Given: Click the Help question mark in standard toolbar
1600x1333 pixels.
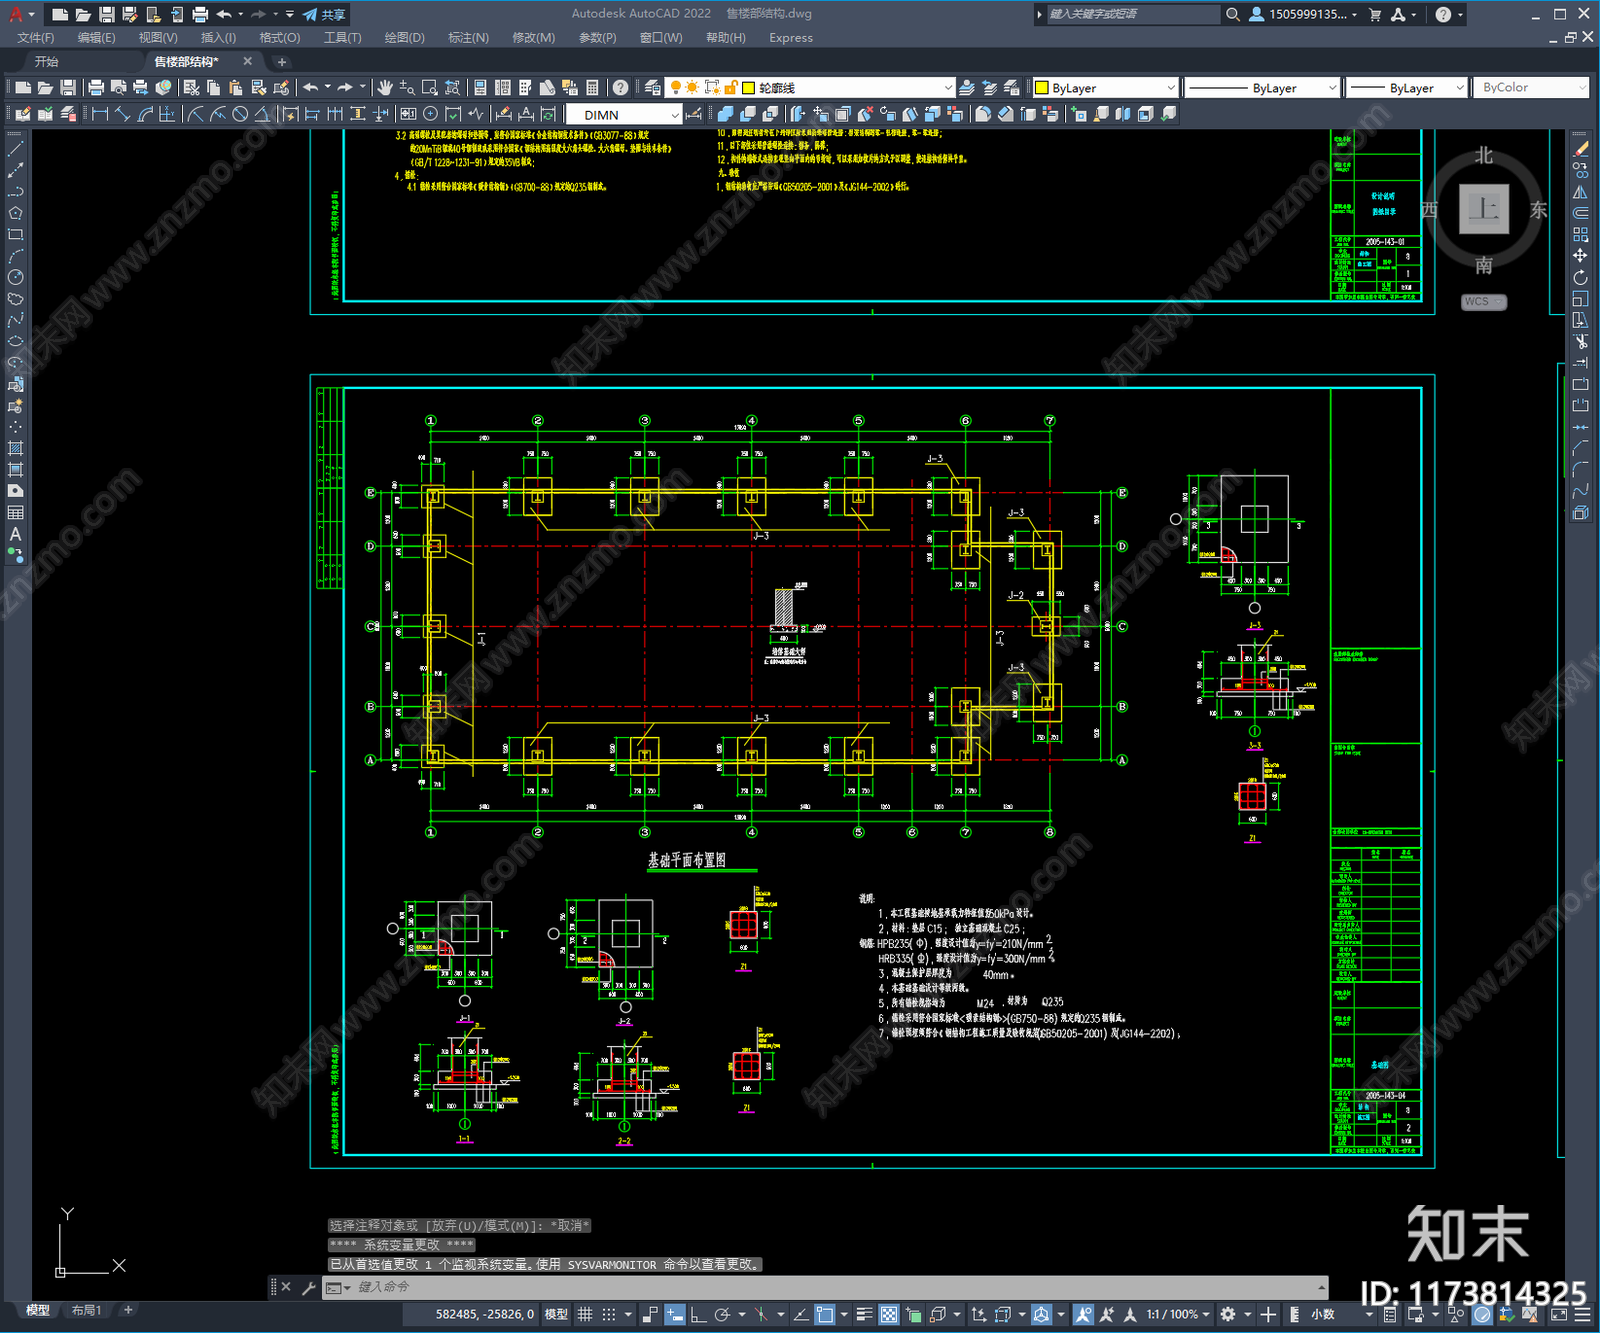Looking at the screenshot, I should [621, 88].
